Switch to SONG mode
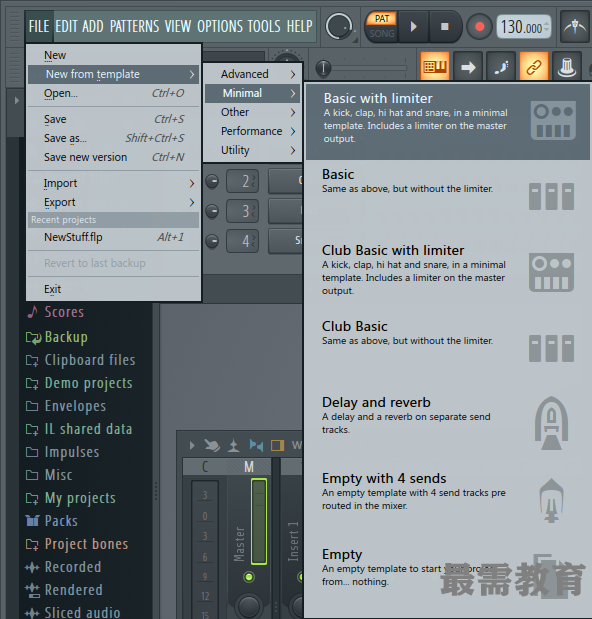 pyautogui.click(x=382, y=34)
